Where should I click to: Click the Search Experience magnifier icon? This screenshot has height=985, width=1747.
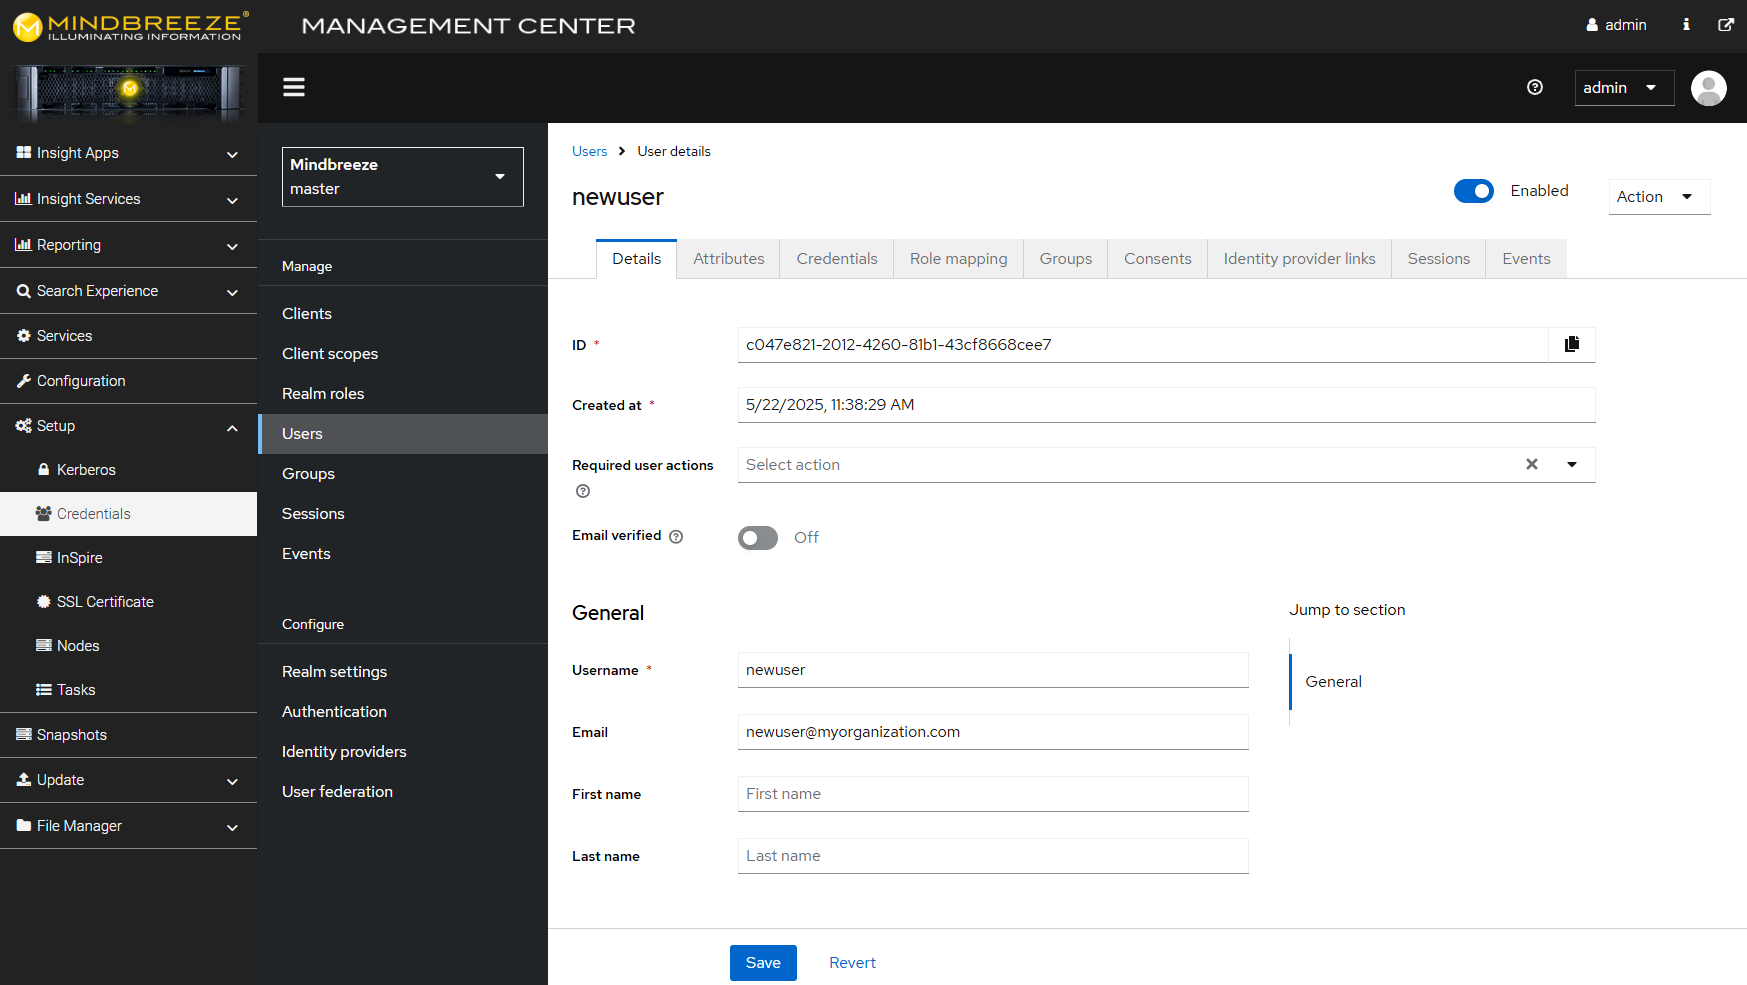[x=24, y=291]
